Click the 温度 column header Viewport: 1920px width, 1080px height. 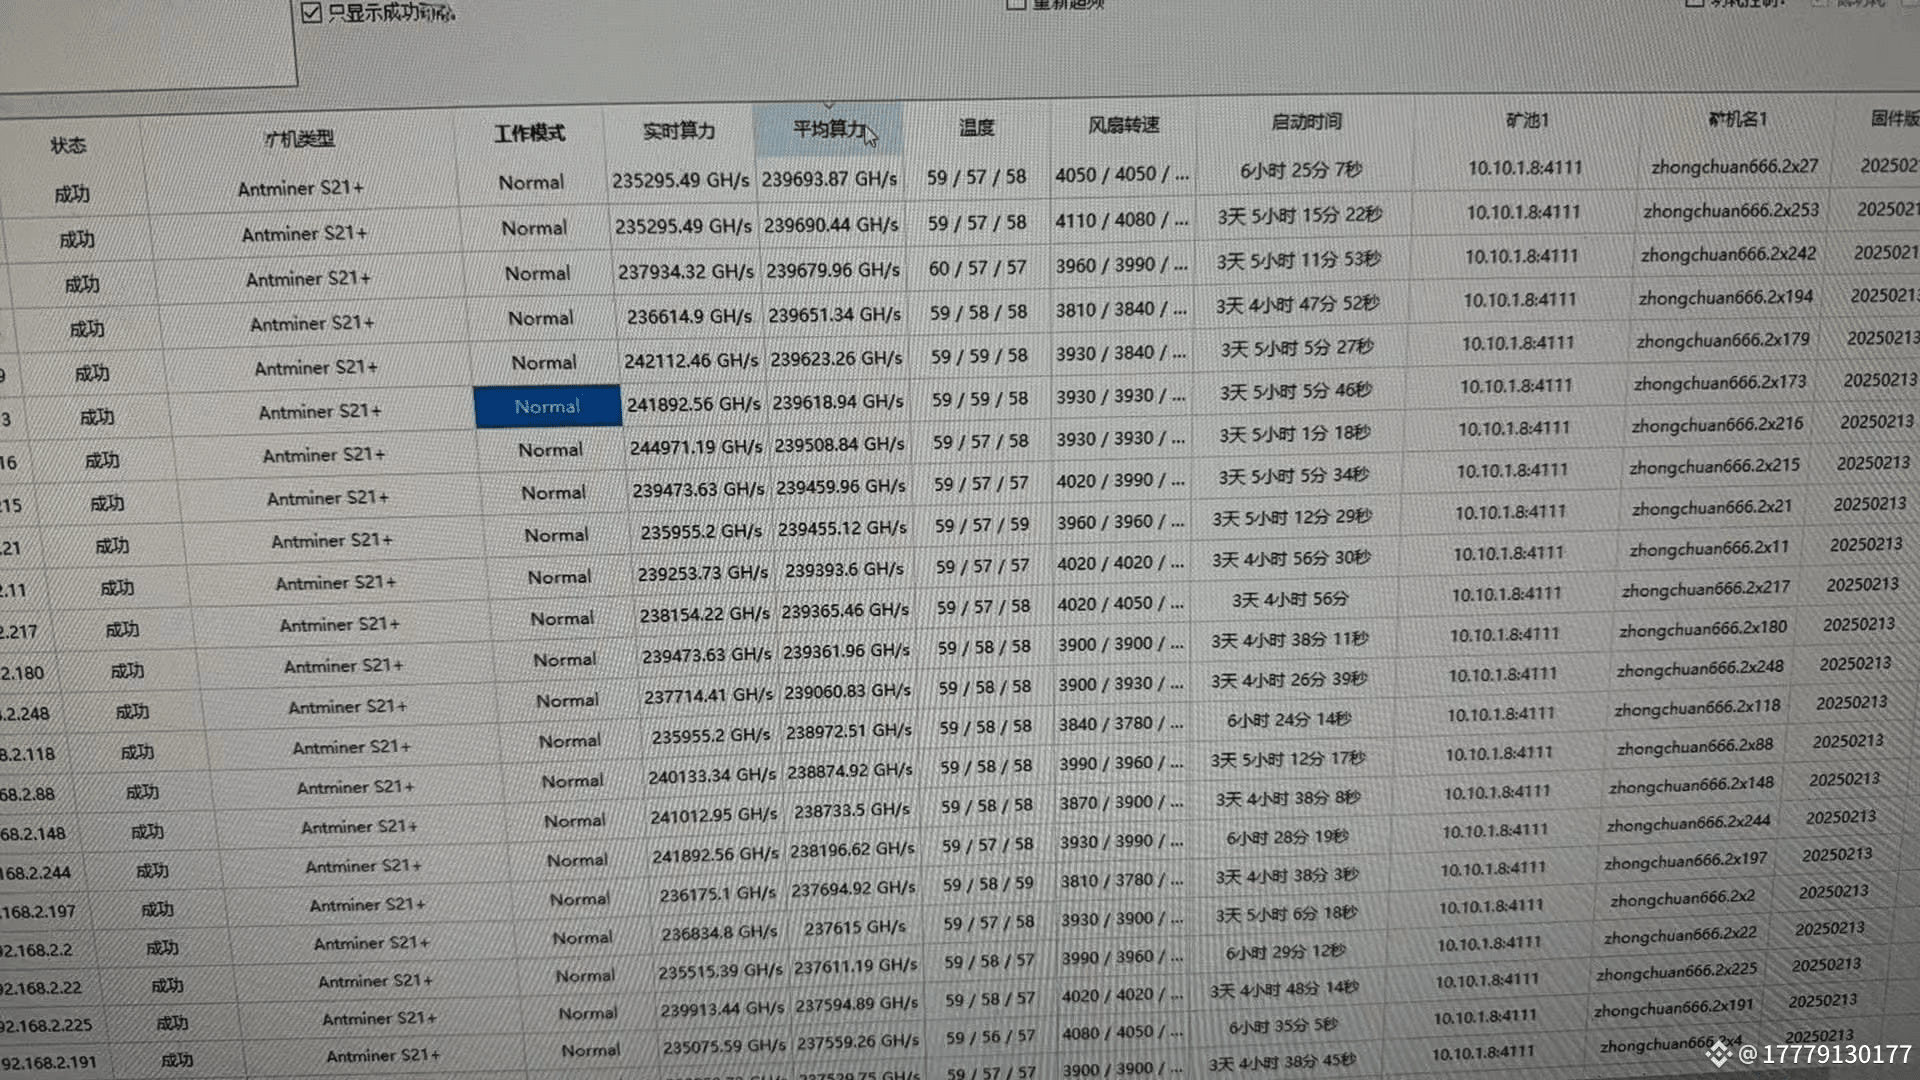(x=976, y=127)
